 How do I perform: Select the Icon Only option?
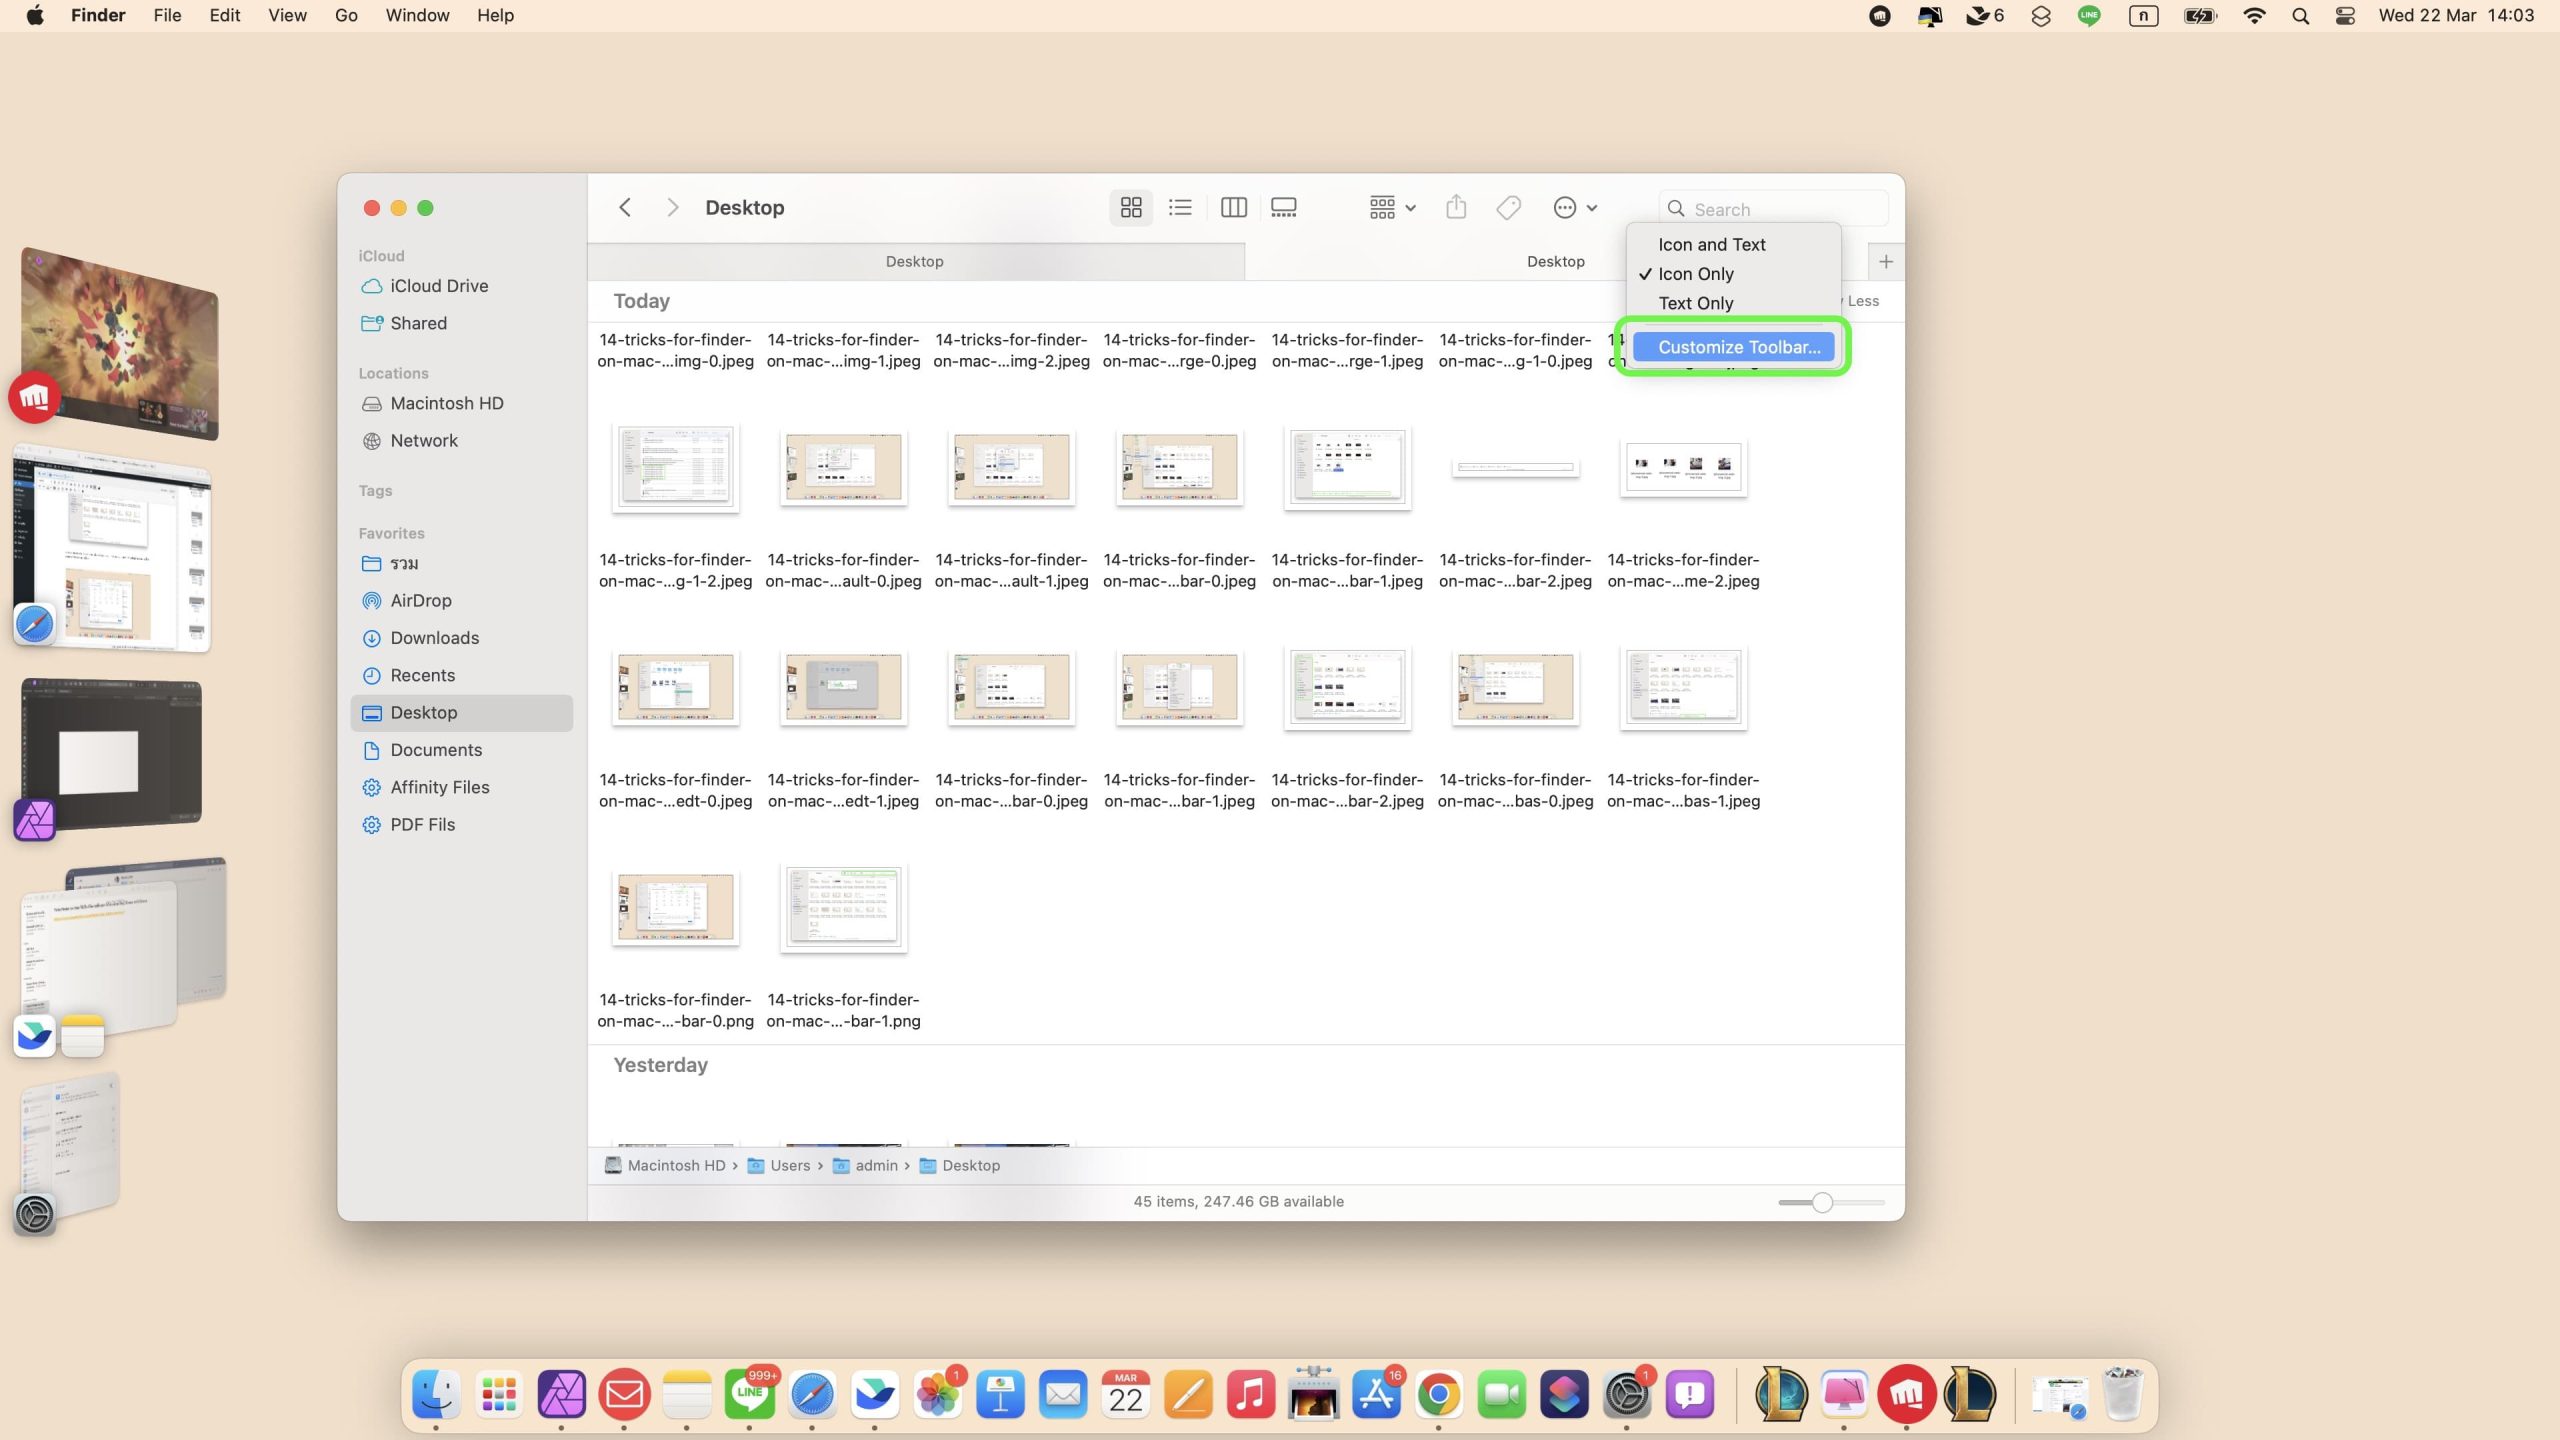(x=1695, y=274)
